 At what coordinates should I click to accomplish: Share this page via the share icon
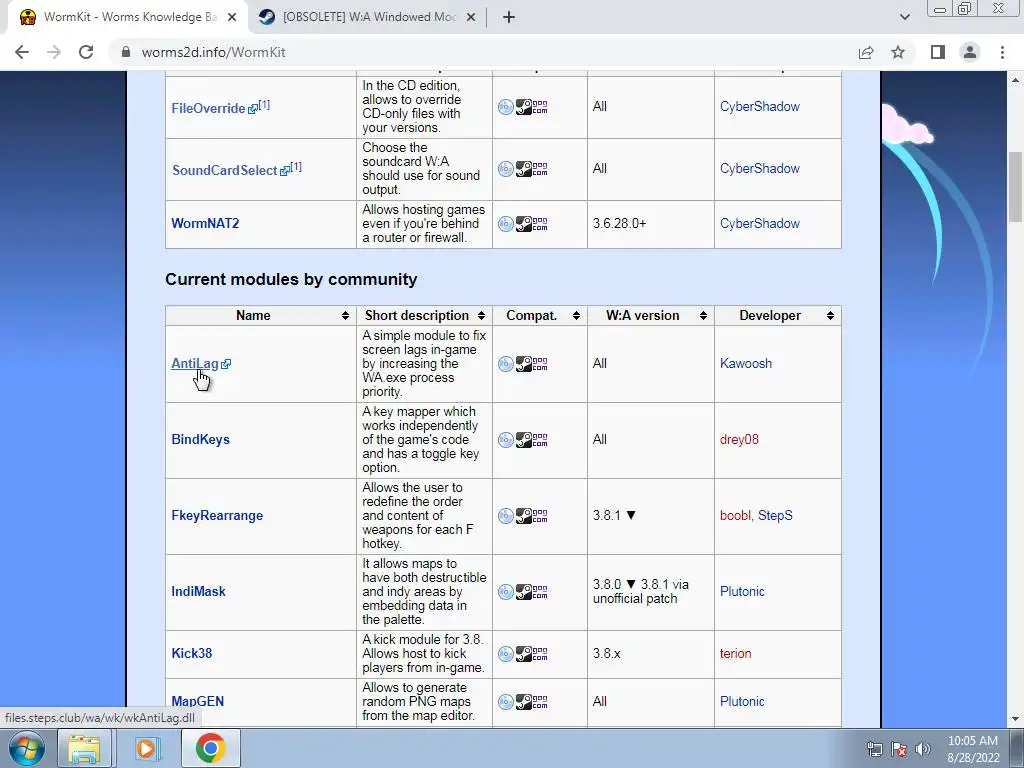pos(866,52)
